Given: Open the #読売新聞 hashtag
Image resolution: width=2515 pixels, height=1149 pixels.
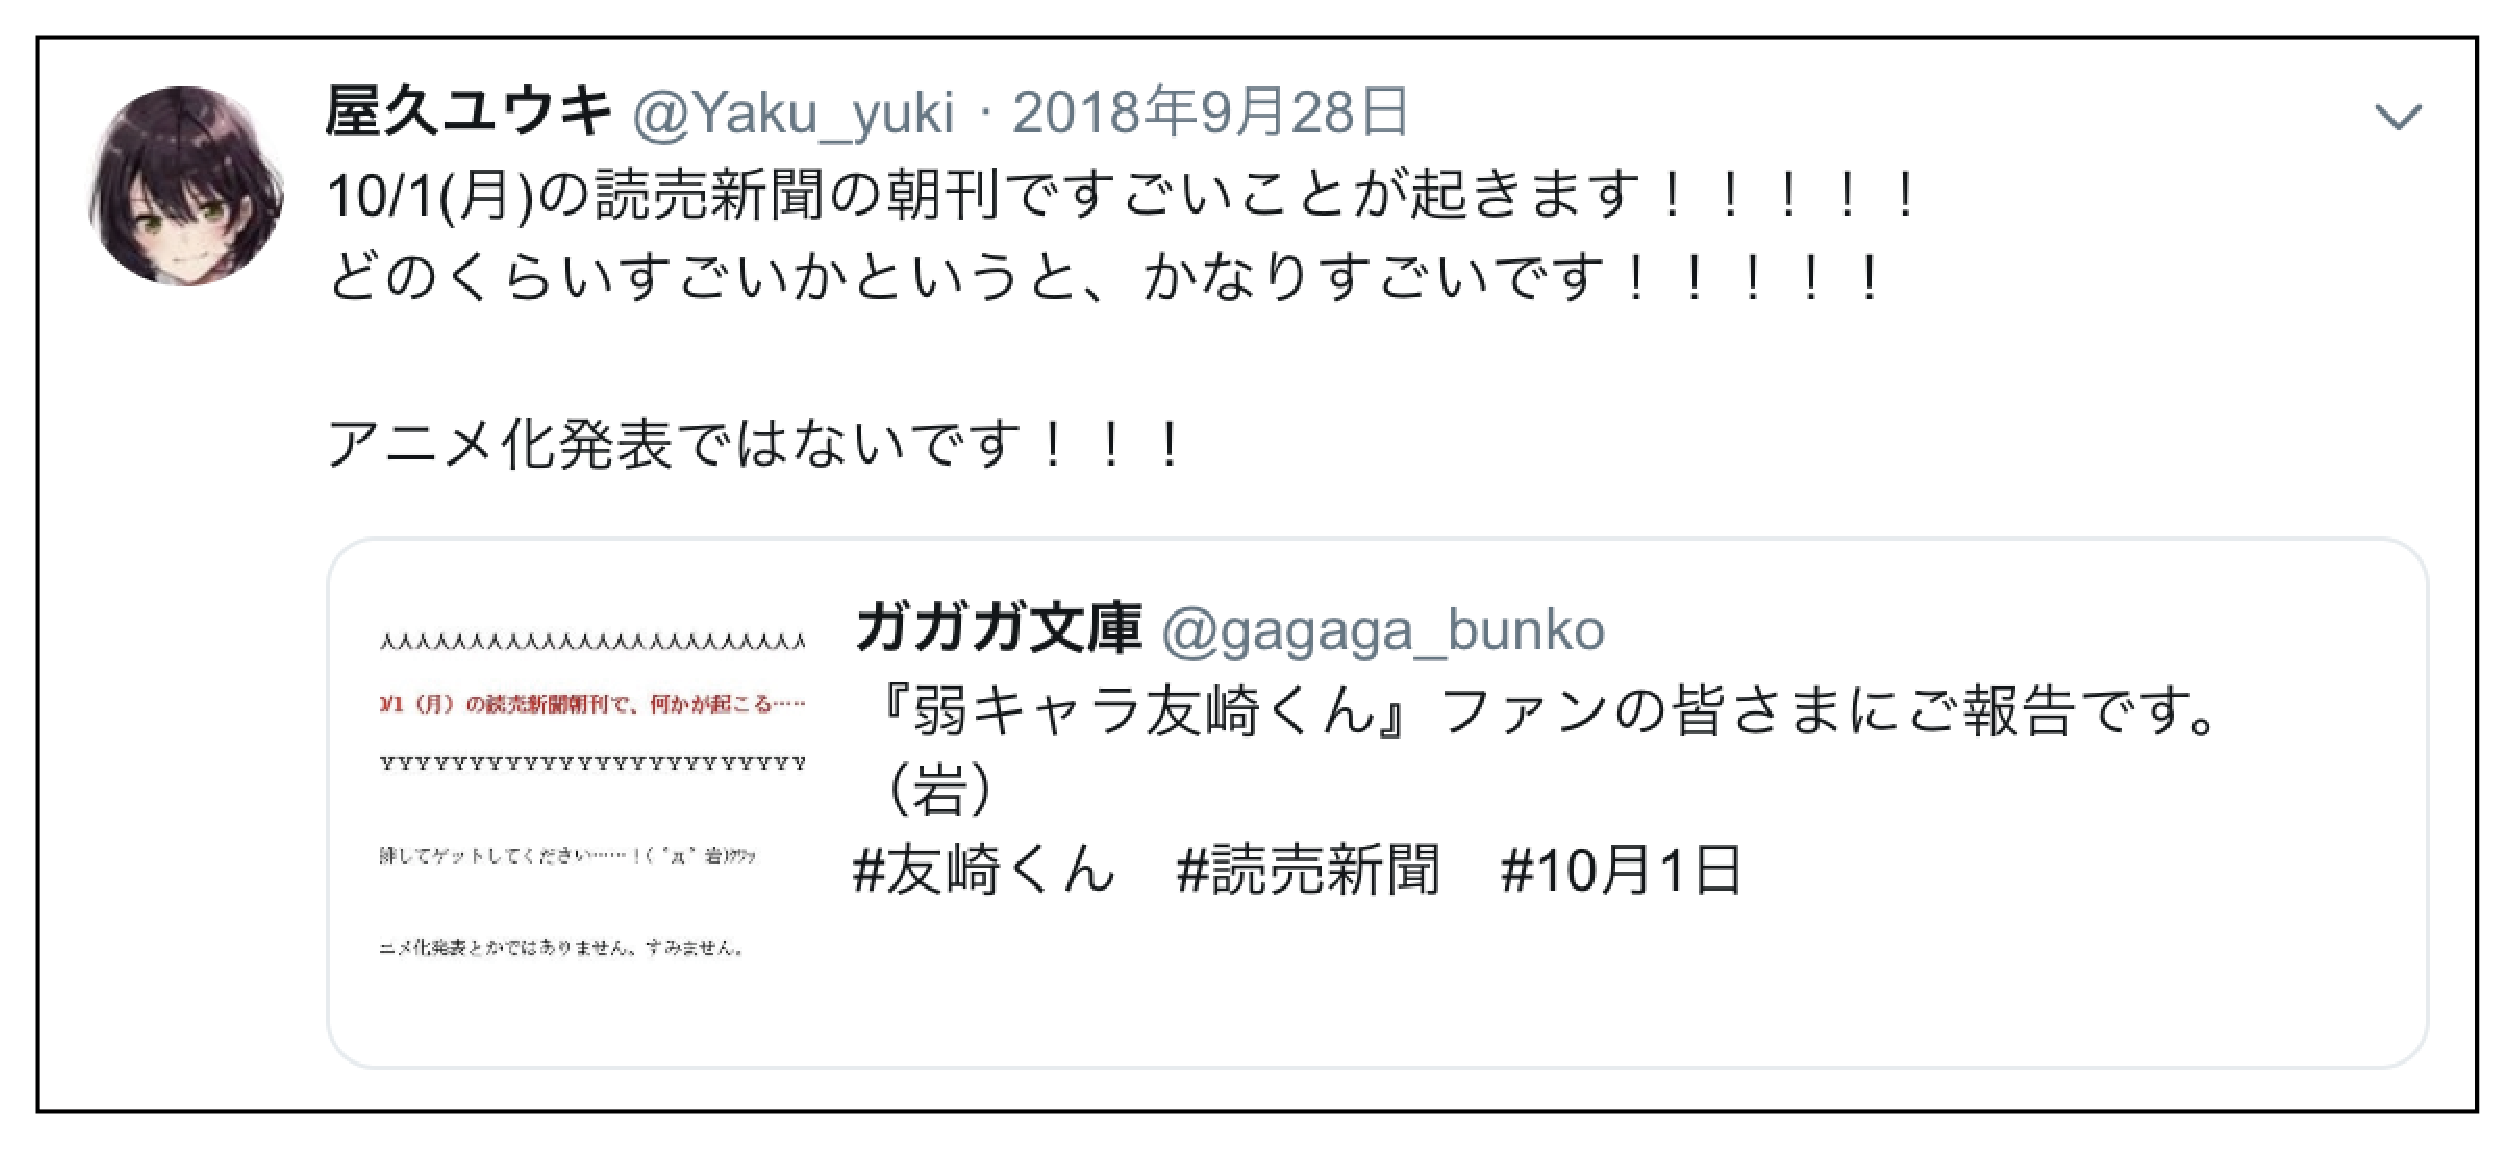Looking at the screenshot, I should [x=1308, y=869].
